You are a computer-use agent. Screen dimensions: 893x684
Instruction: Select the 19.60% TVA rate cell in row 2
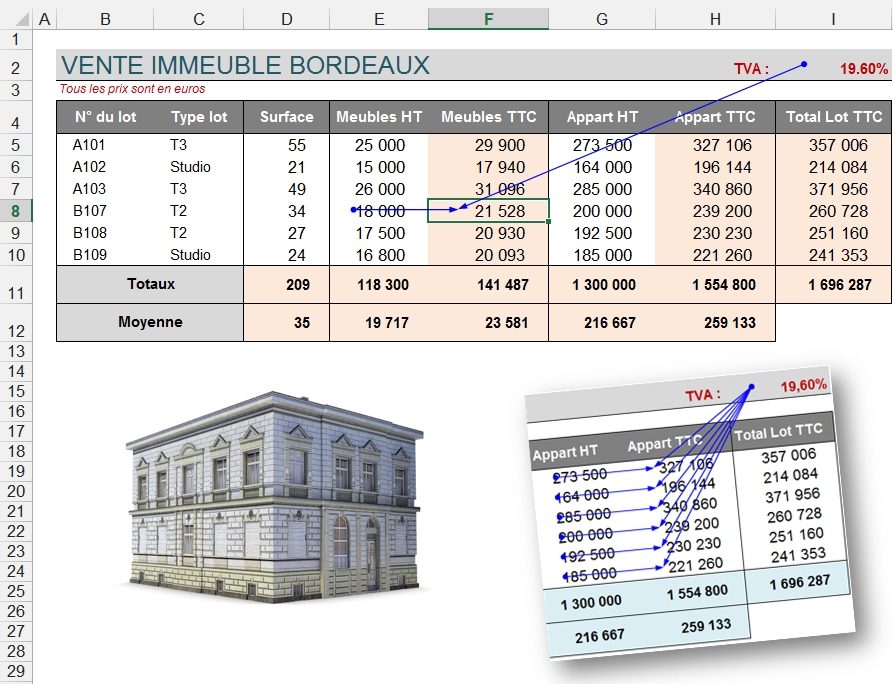click(x=863, y=69)
